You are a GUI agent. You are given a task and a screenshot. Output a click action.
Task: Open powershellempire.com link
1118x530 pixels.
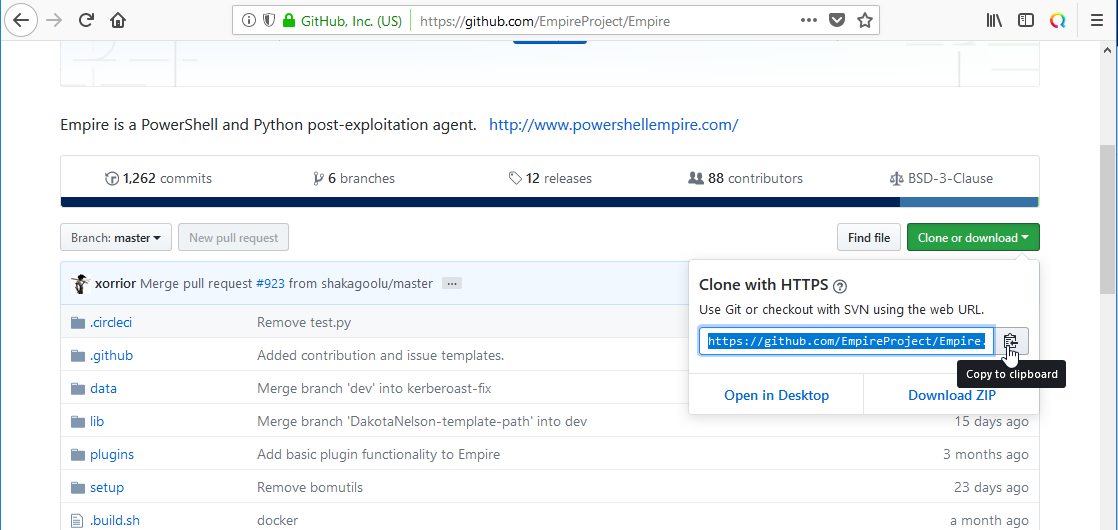(613, 125)
